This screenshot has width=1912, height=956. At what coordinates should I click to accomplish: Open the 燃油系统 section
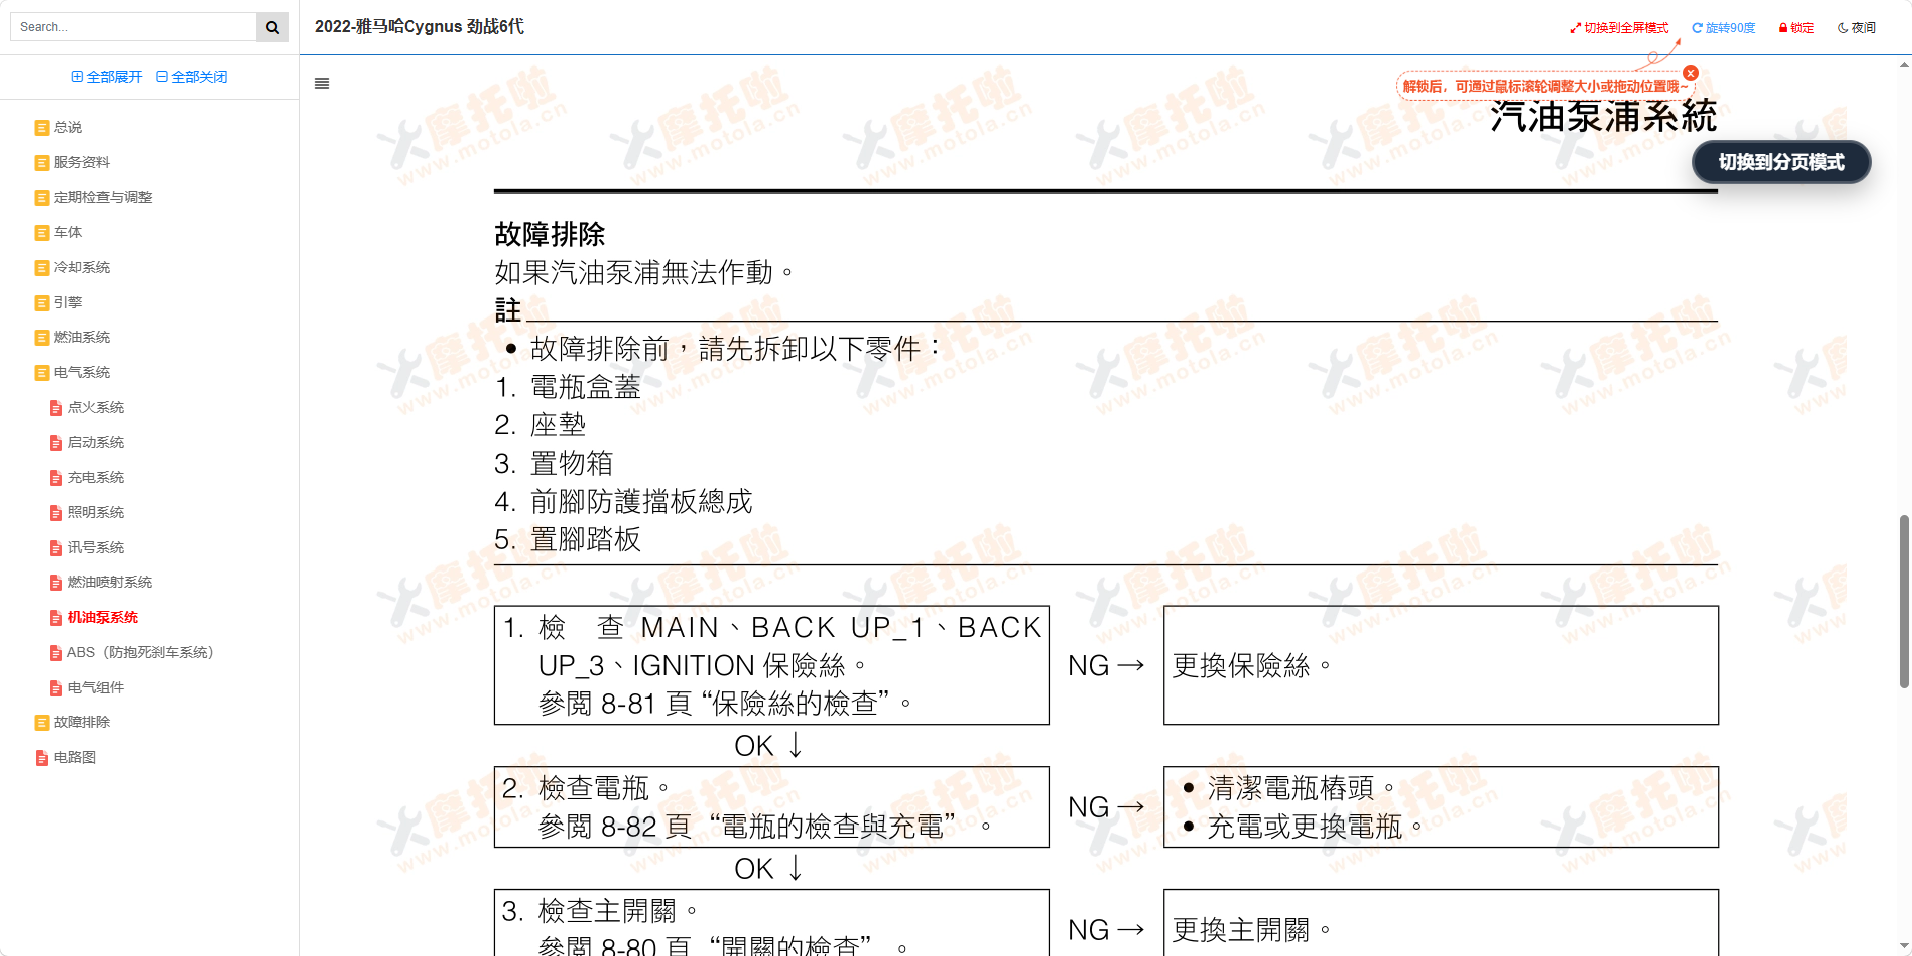pyautogui.click(x=82, y=337)
